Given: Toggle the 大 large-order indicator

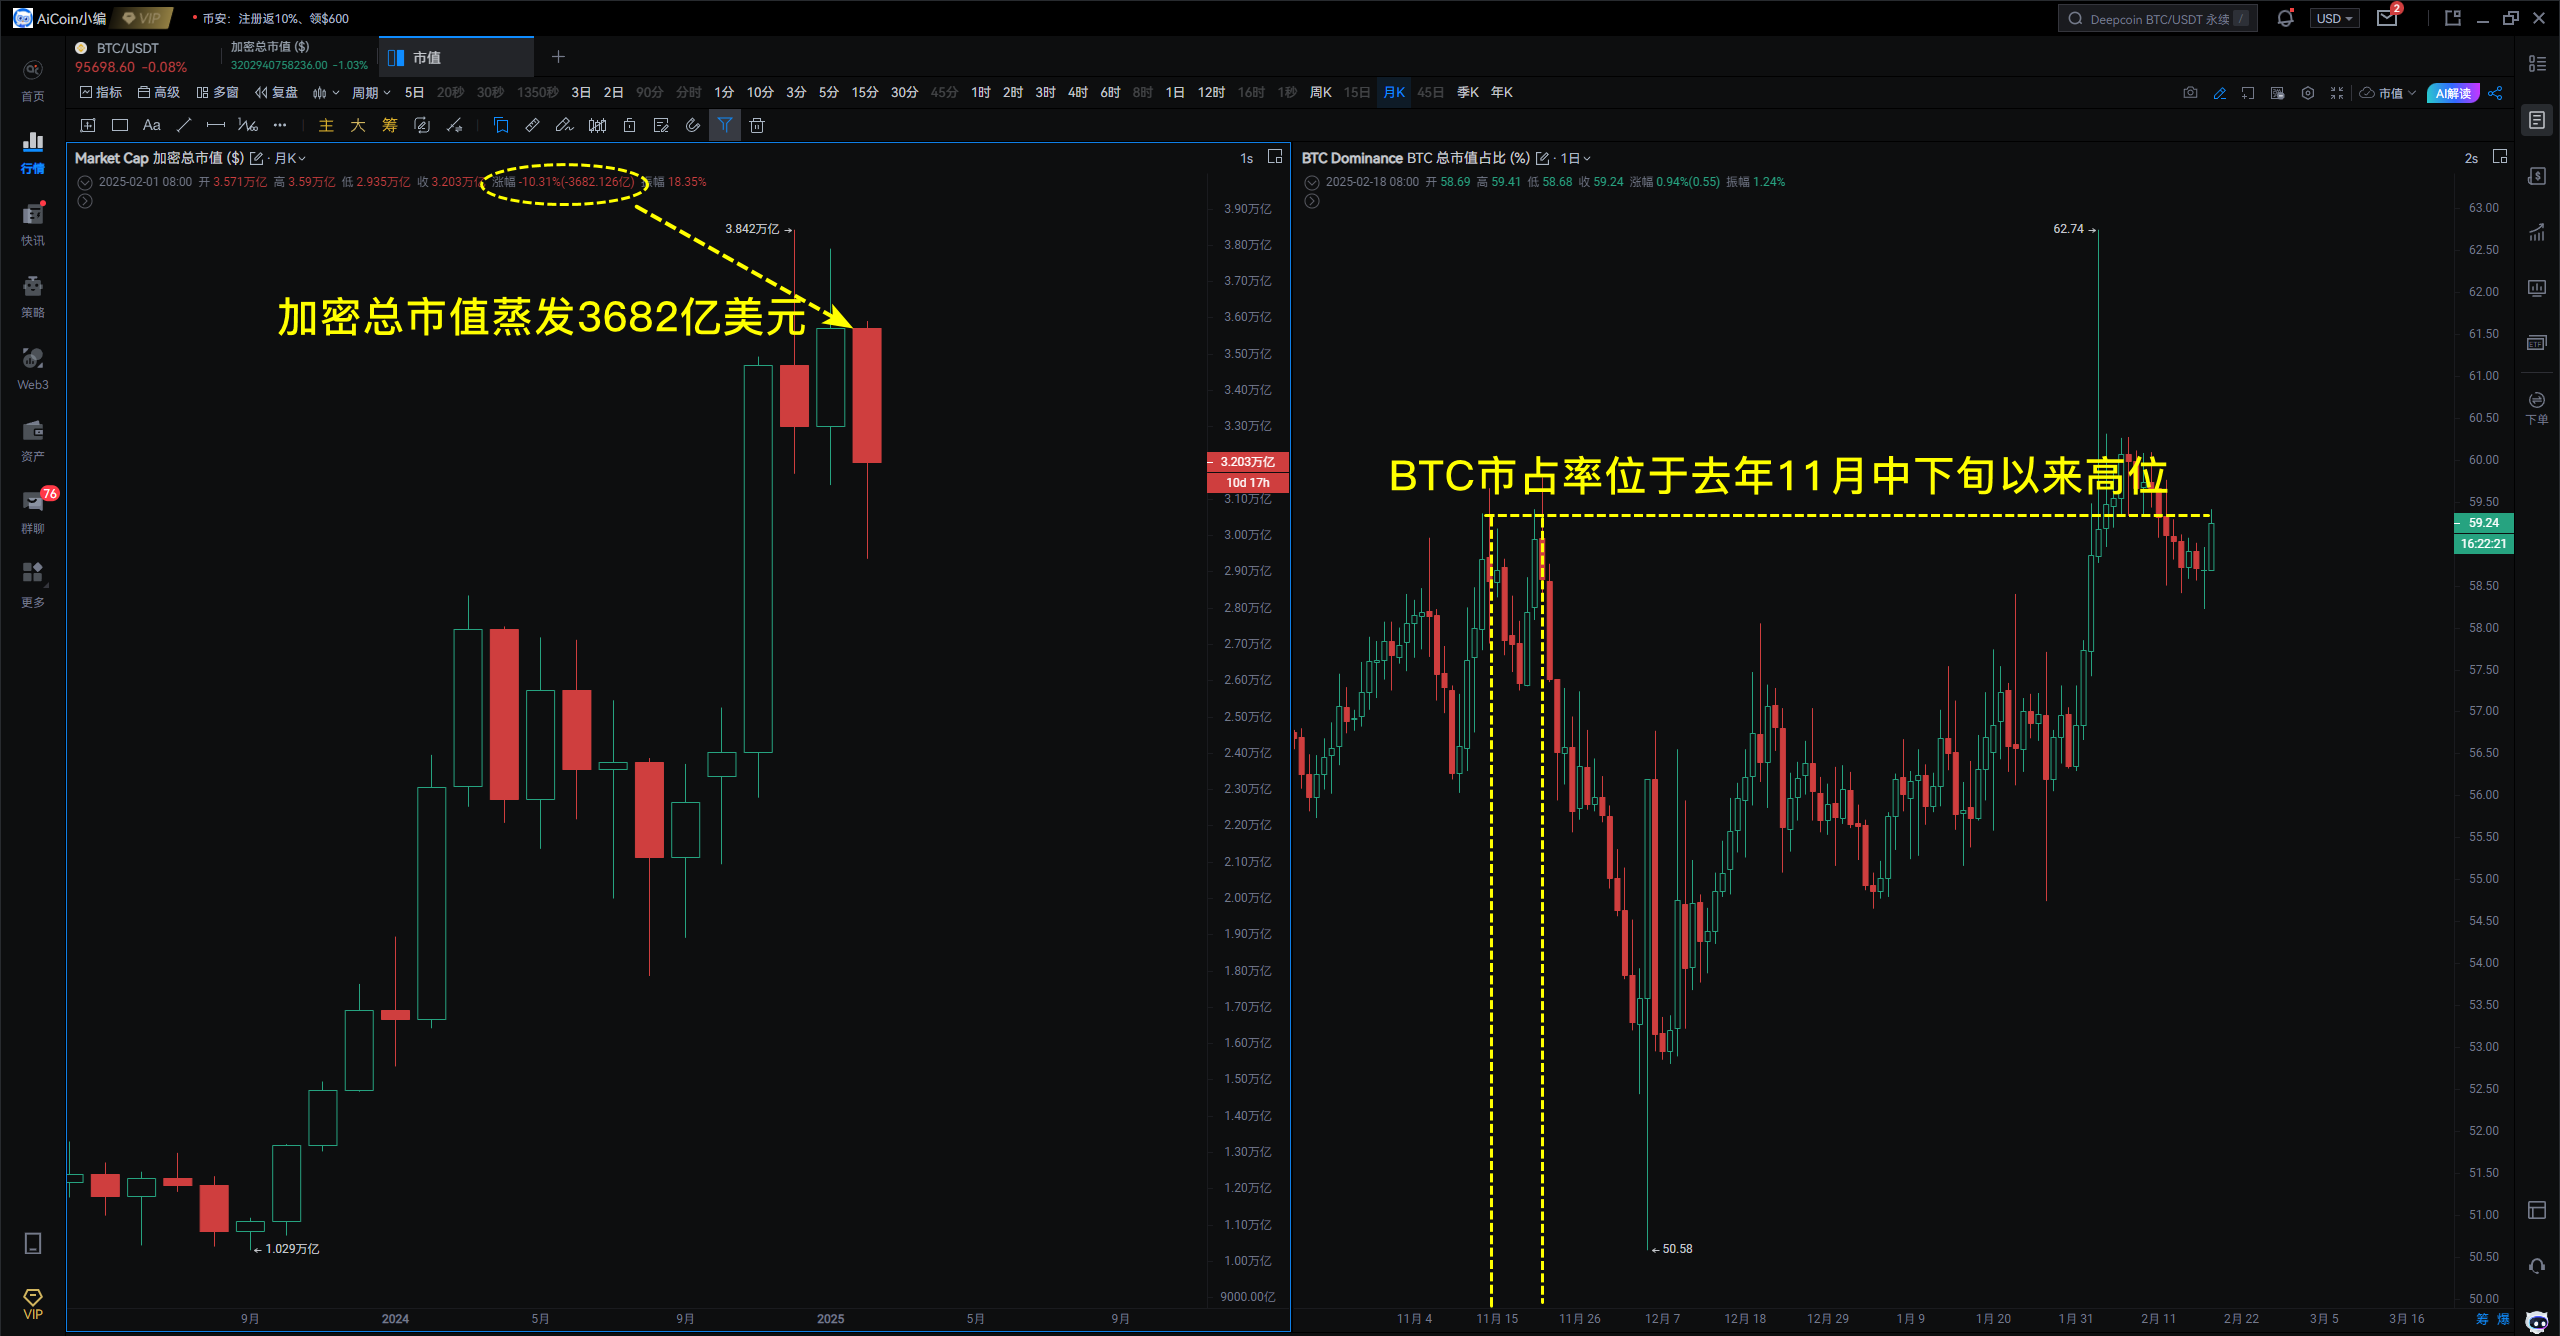Looking at the screenshot, I should pyautogui.click(x=358, y=125).
